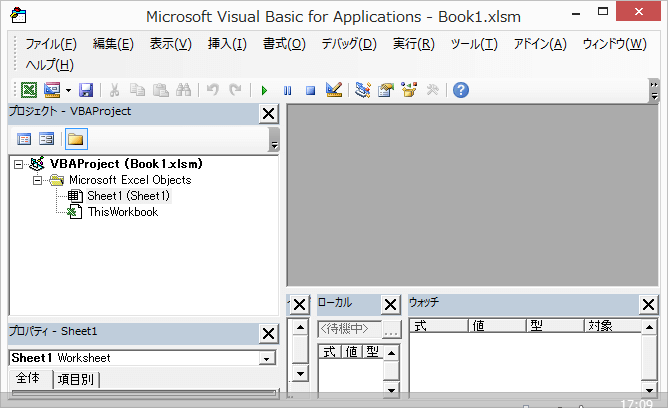
Task: Collapse VBAProject (Book1.xlsm) tree node
Action: (18, 164)
